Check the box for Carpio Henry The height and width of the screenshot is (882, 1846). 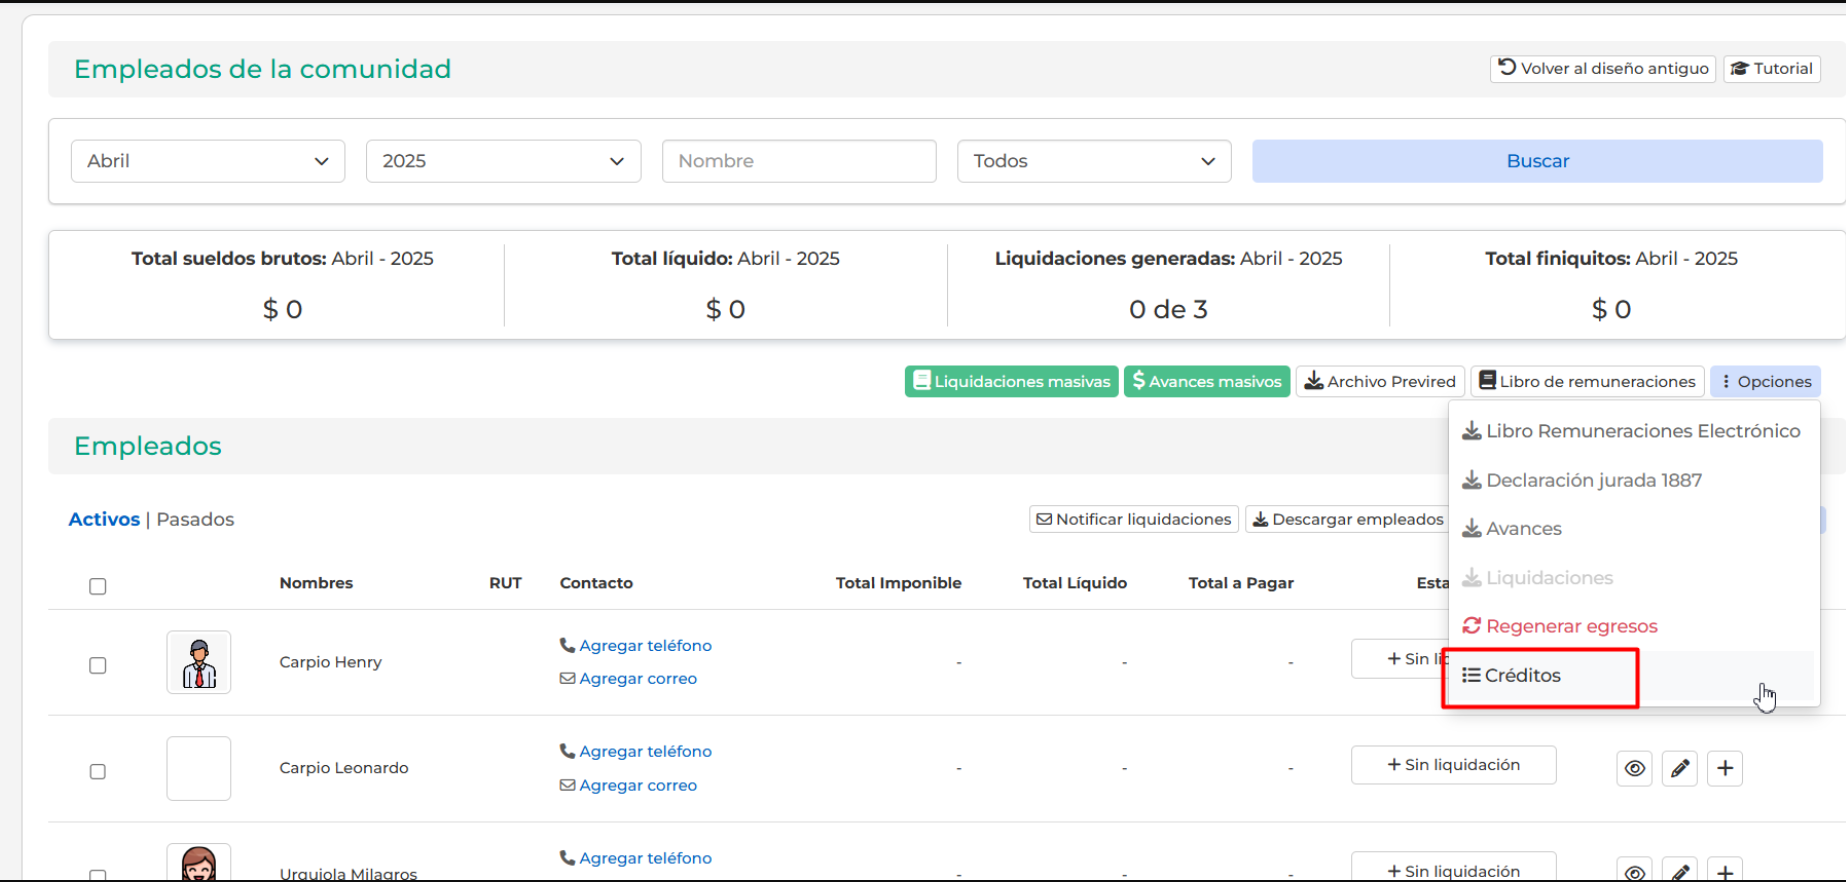98,665
